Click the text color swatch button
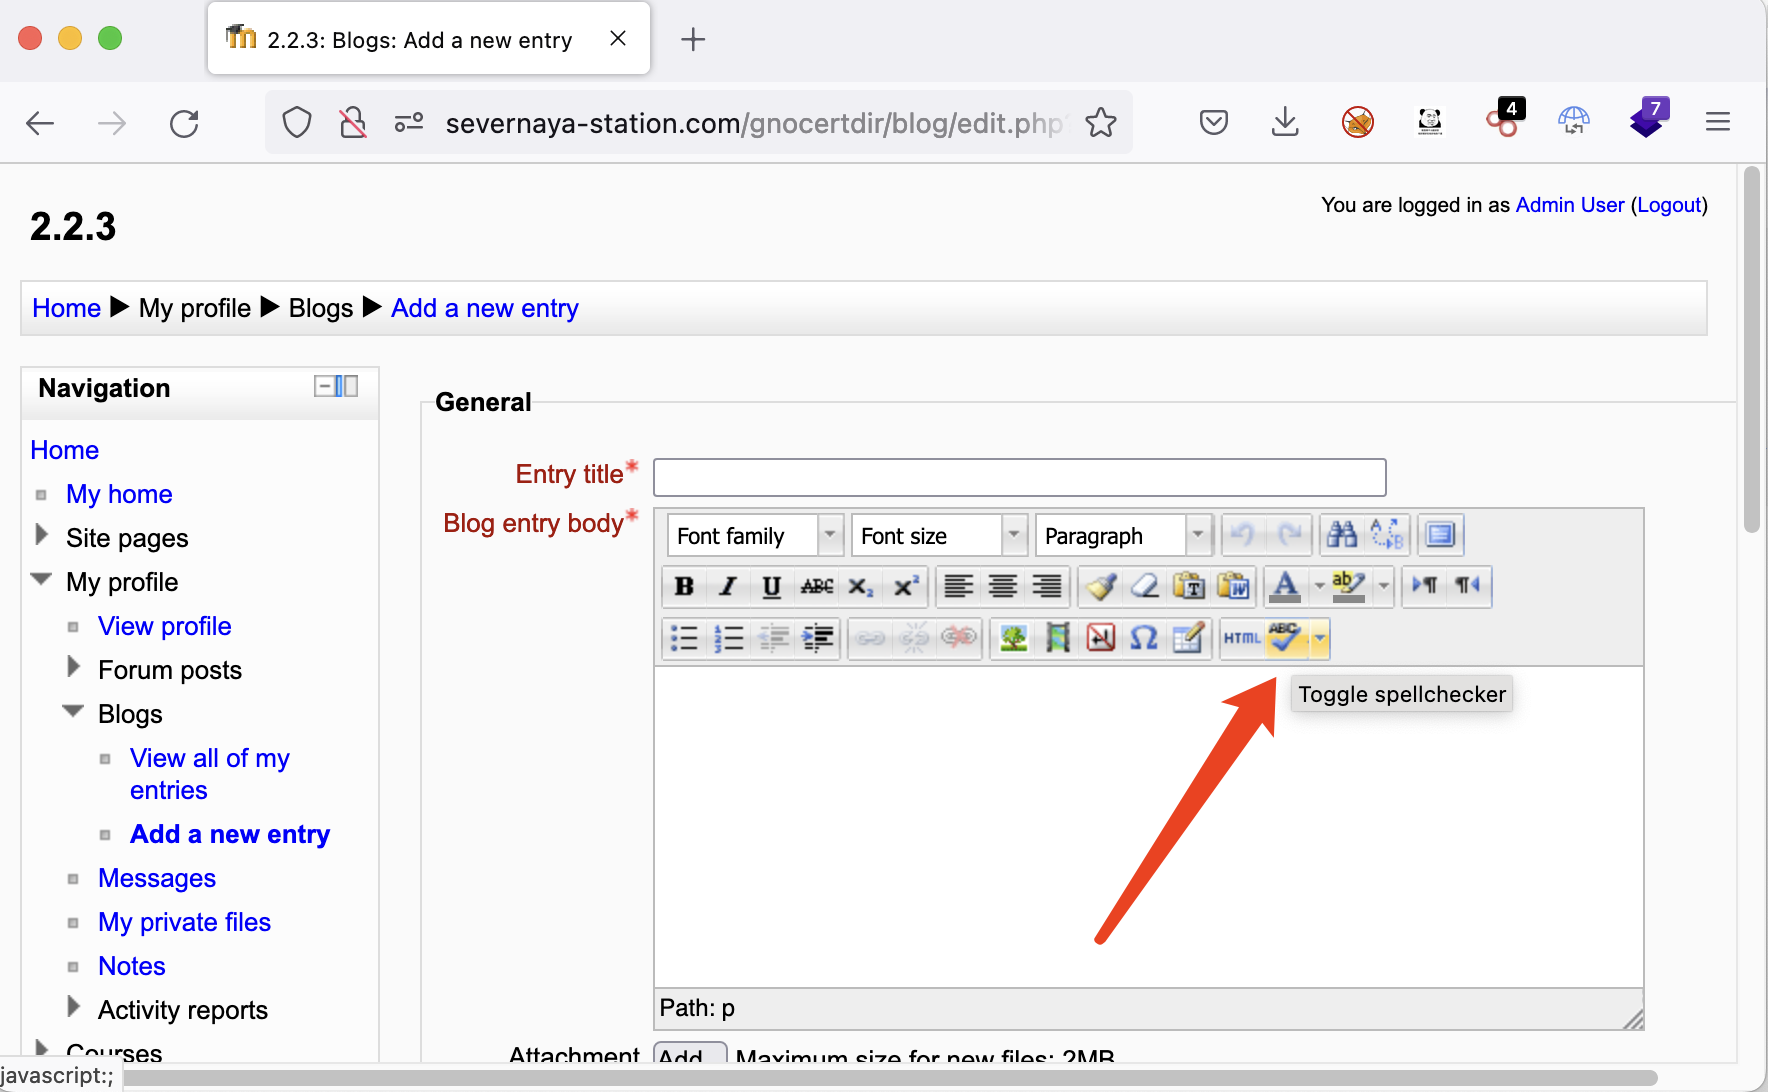Viewport: 1768px width, 1092px height. click(1285, 586)
